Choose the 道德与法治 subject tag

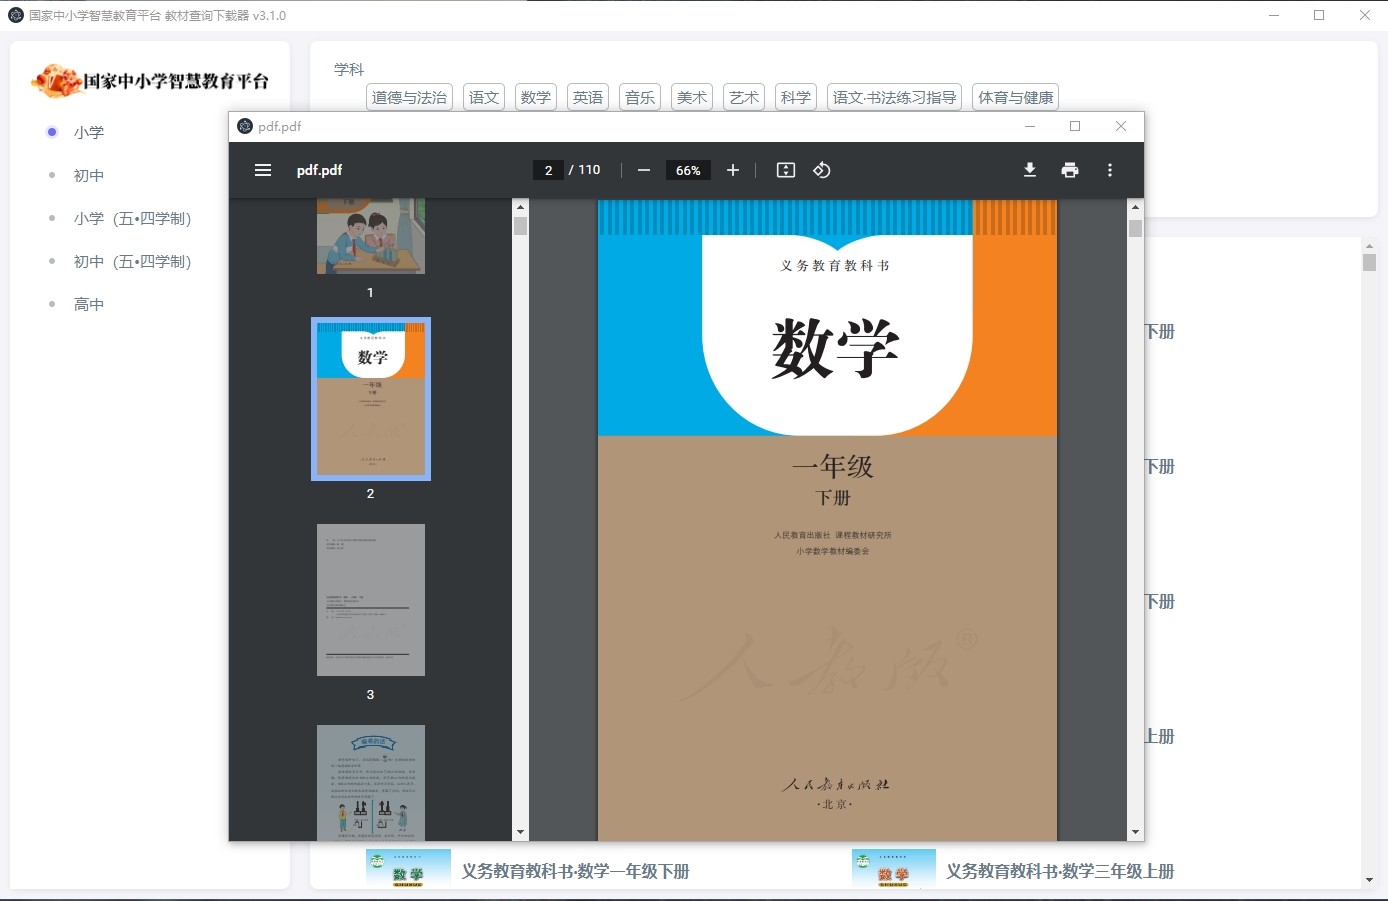click(x=409, y=97)
